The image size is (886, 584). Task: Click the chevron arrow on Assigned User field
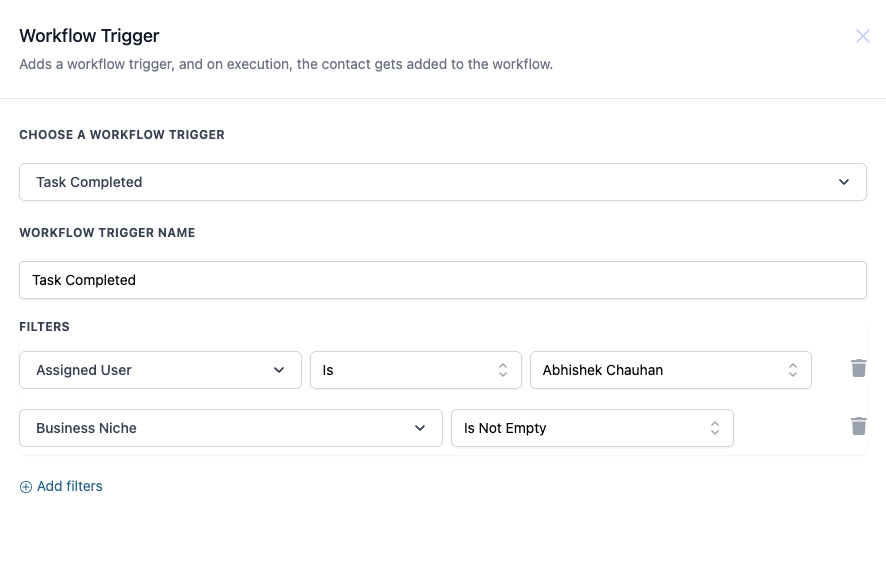pos(279,370)
